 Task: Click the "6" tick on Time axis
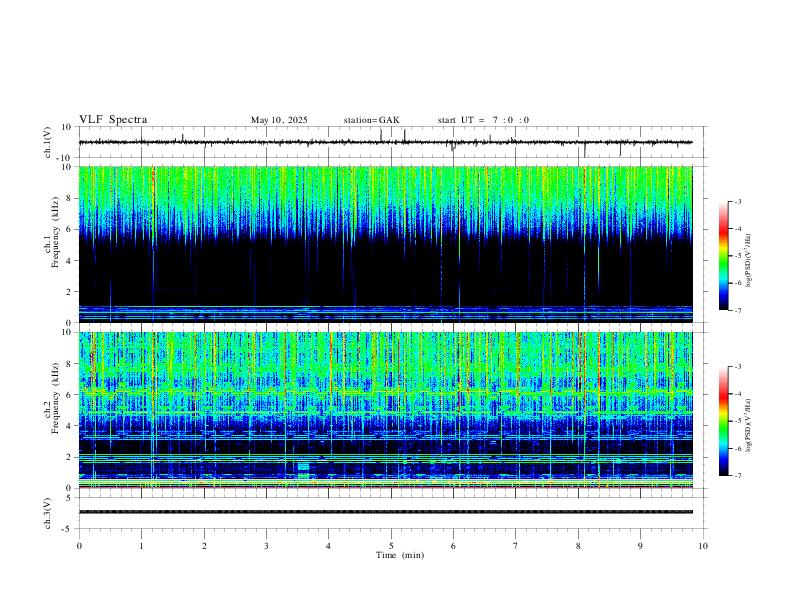(x=454, y=546)
